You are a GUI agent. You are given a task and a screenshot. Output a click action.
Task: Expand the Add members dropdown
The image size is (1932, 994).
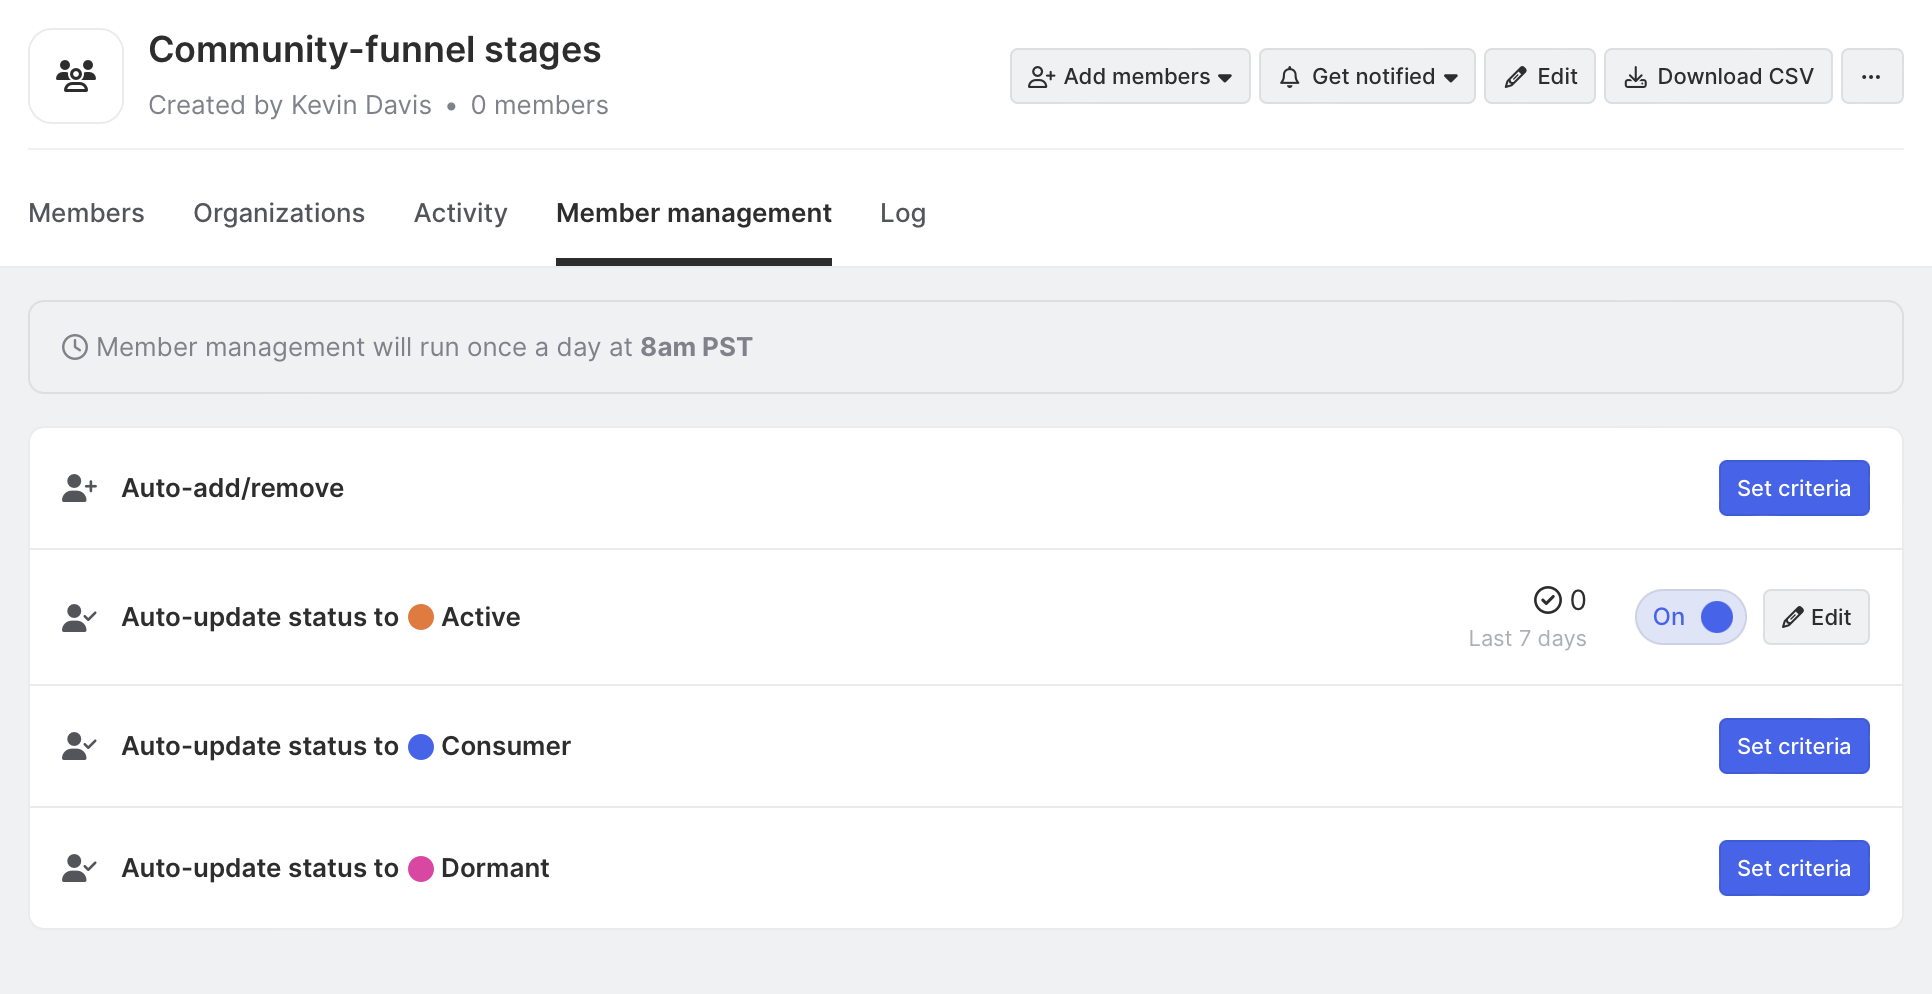click(x=1130, y=76)
